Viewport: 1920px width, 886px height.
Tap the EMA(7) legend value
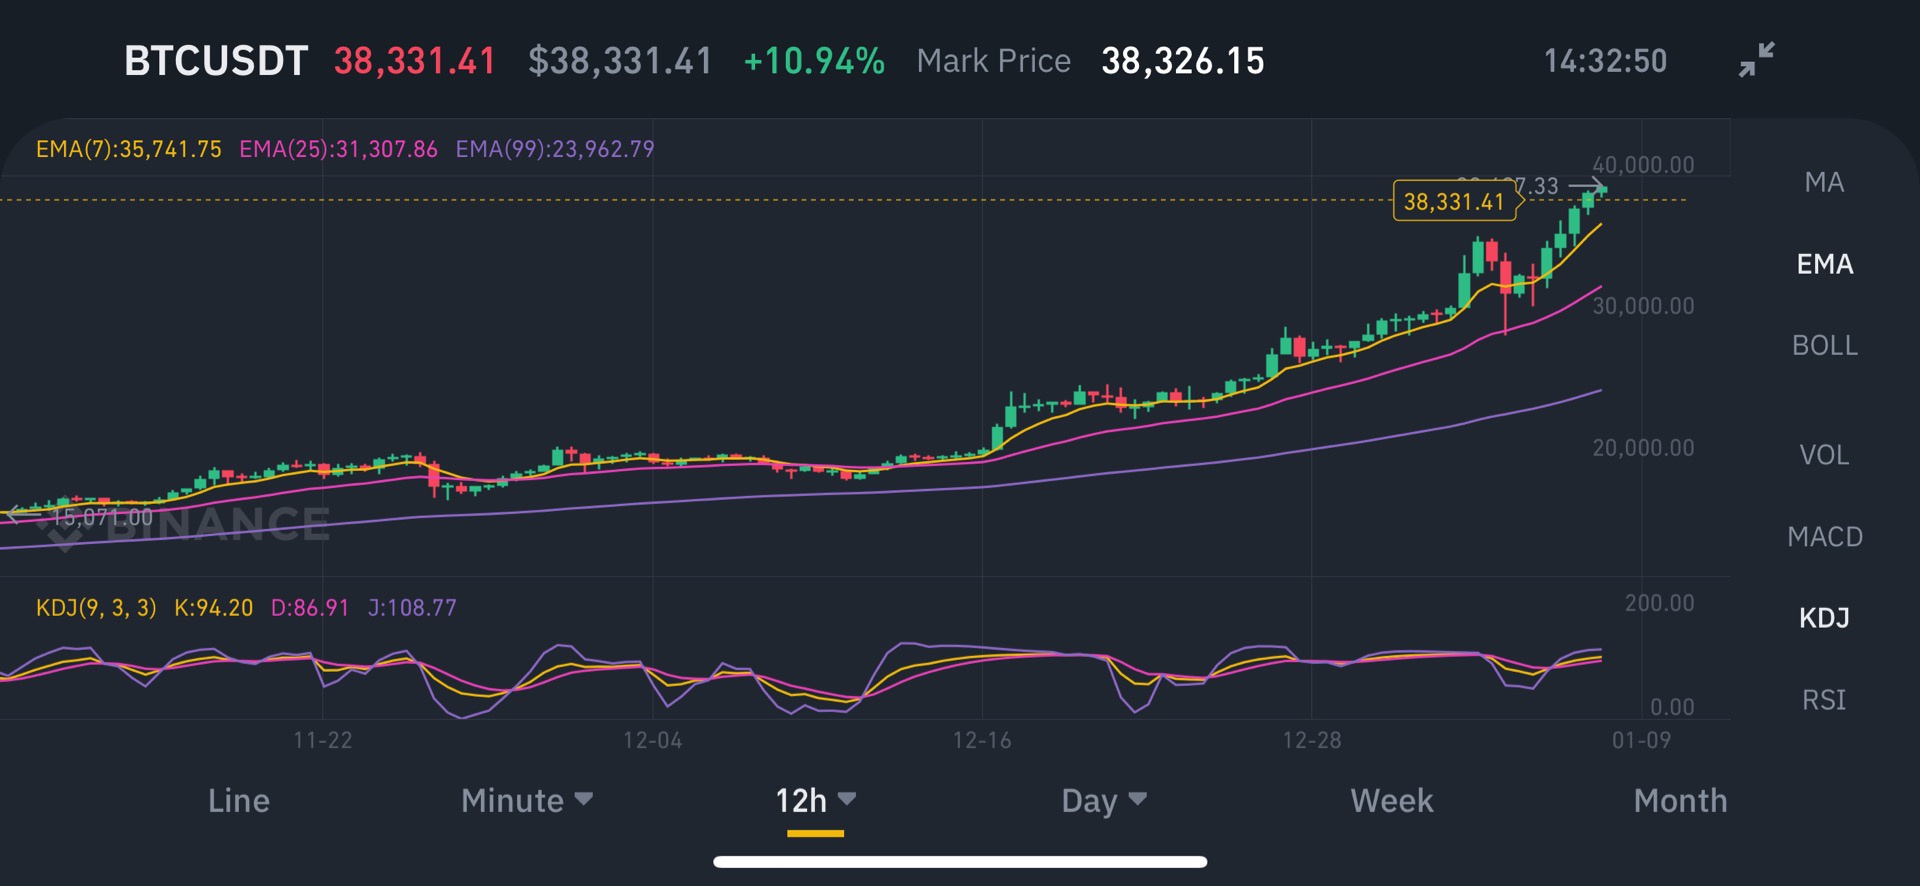pos(129,149)
